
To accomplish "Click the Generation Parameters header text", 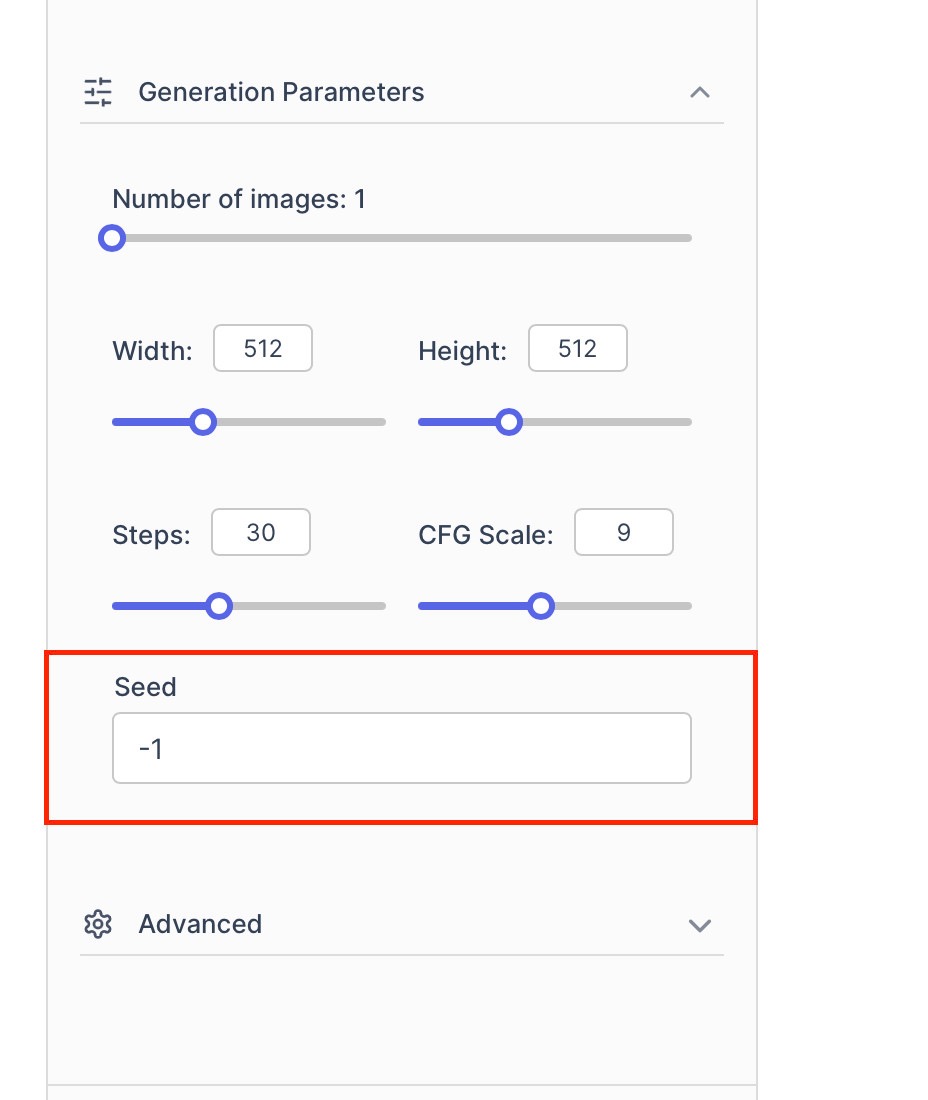I will pyautogui.click(x=281, y=92).
